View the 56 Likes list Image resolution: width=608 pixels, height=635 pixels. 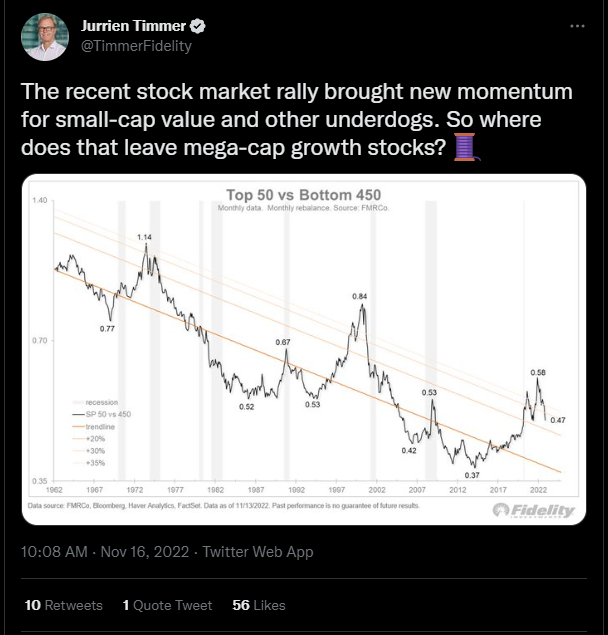(259, 605)
